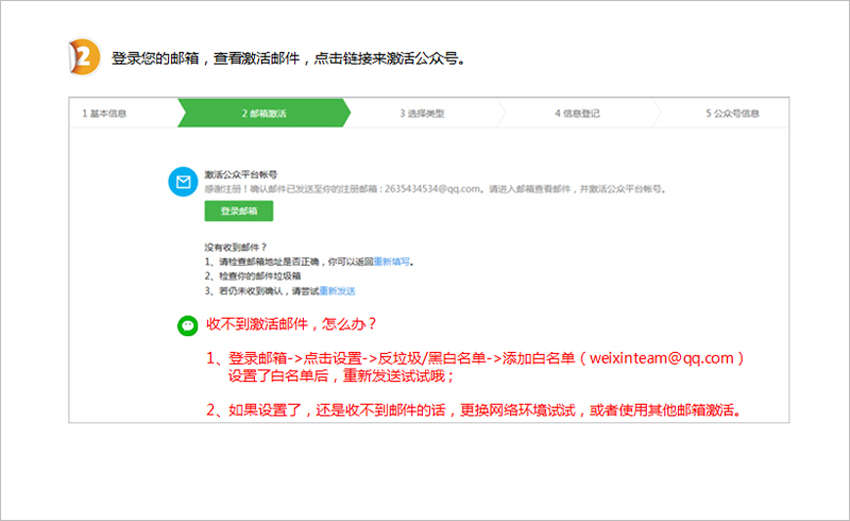Click the orange step 2 badge icon

(x=84, y=56)
